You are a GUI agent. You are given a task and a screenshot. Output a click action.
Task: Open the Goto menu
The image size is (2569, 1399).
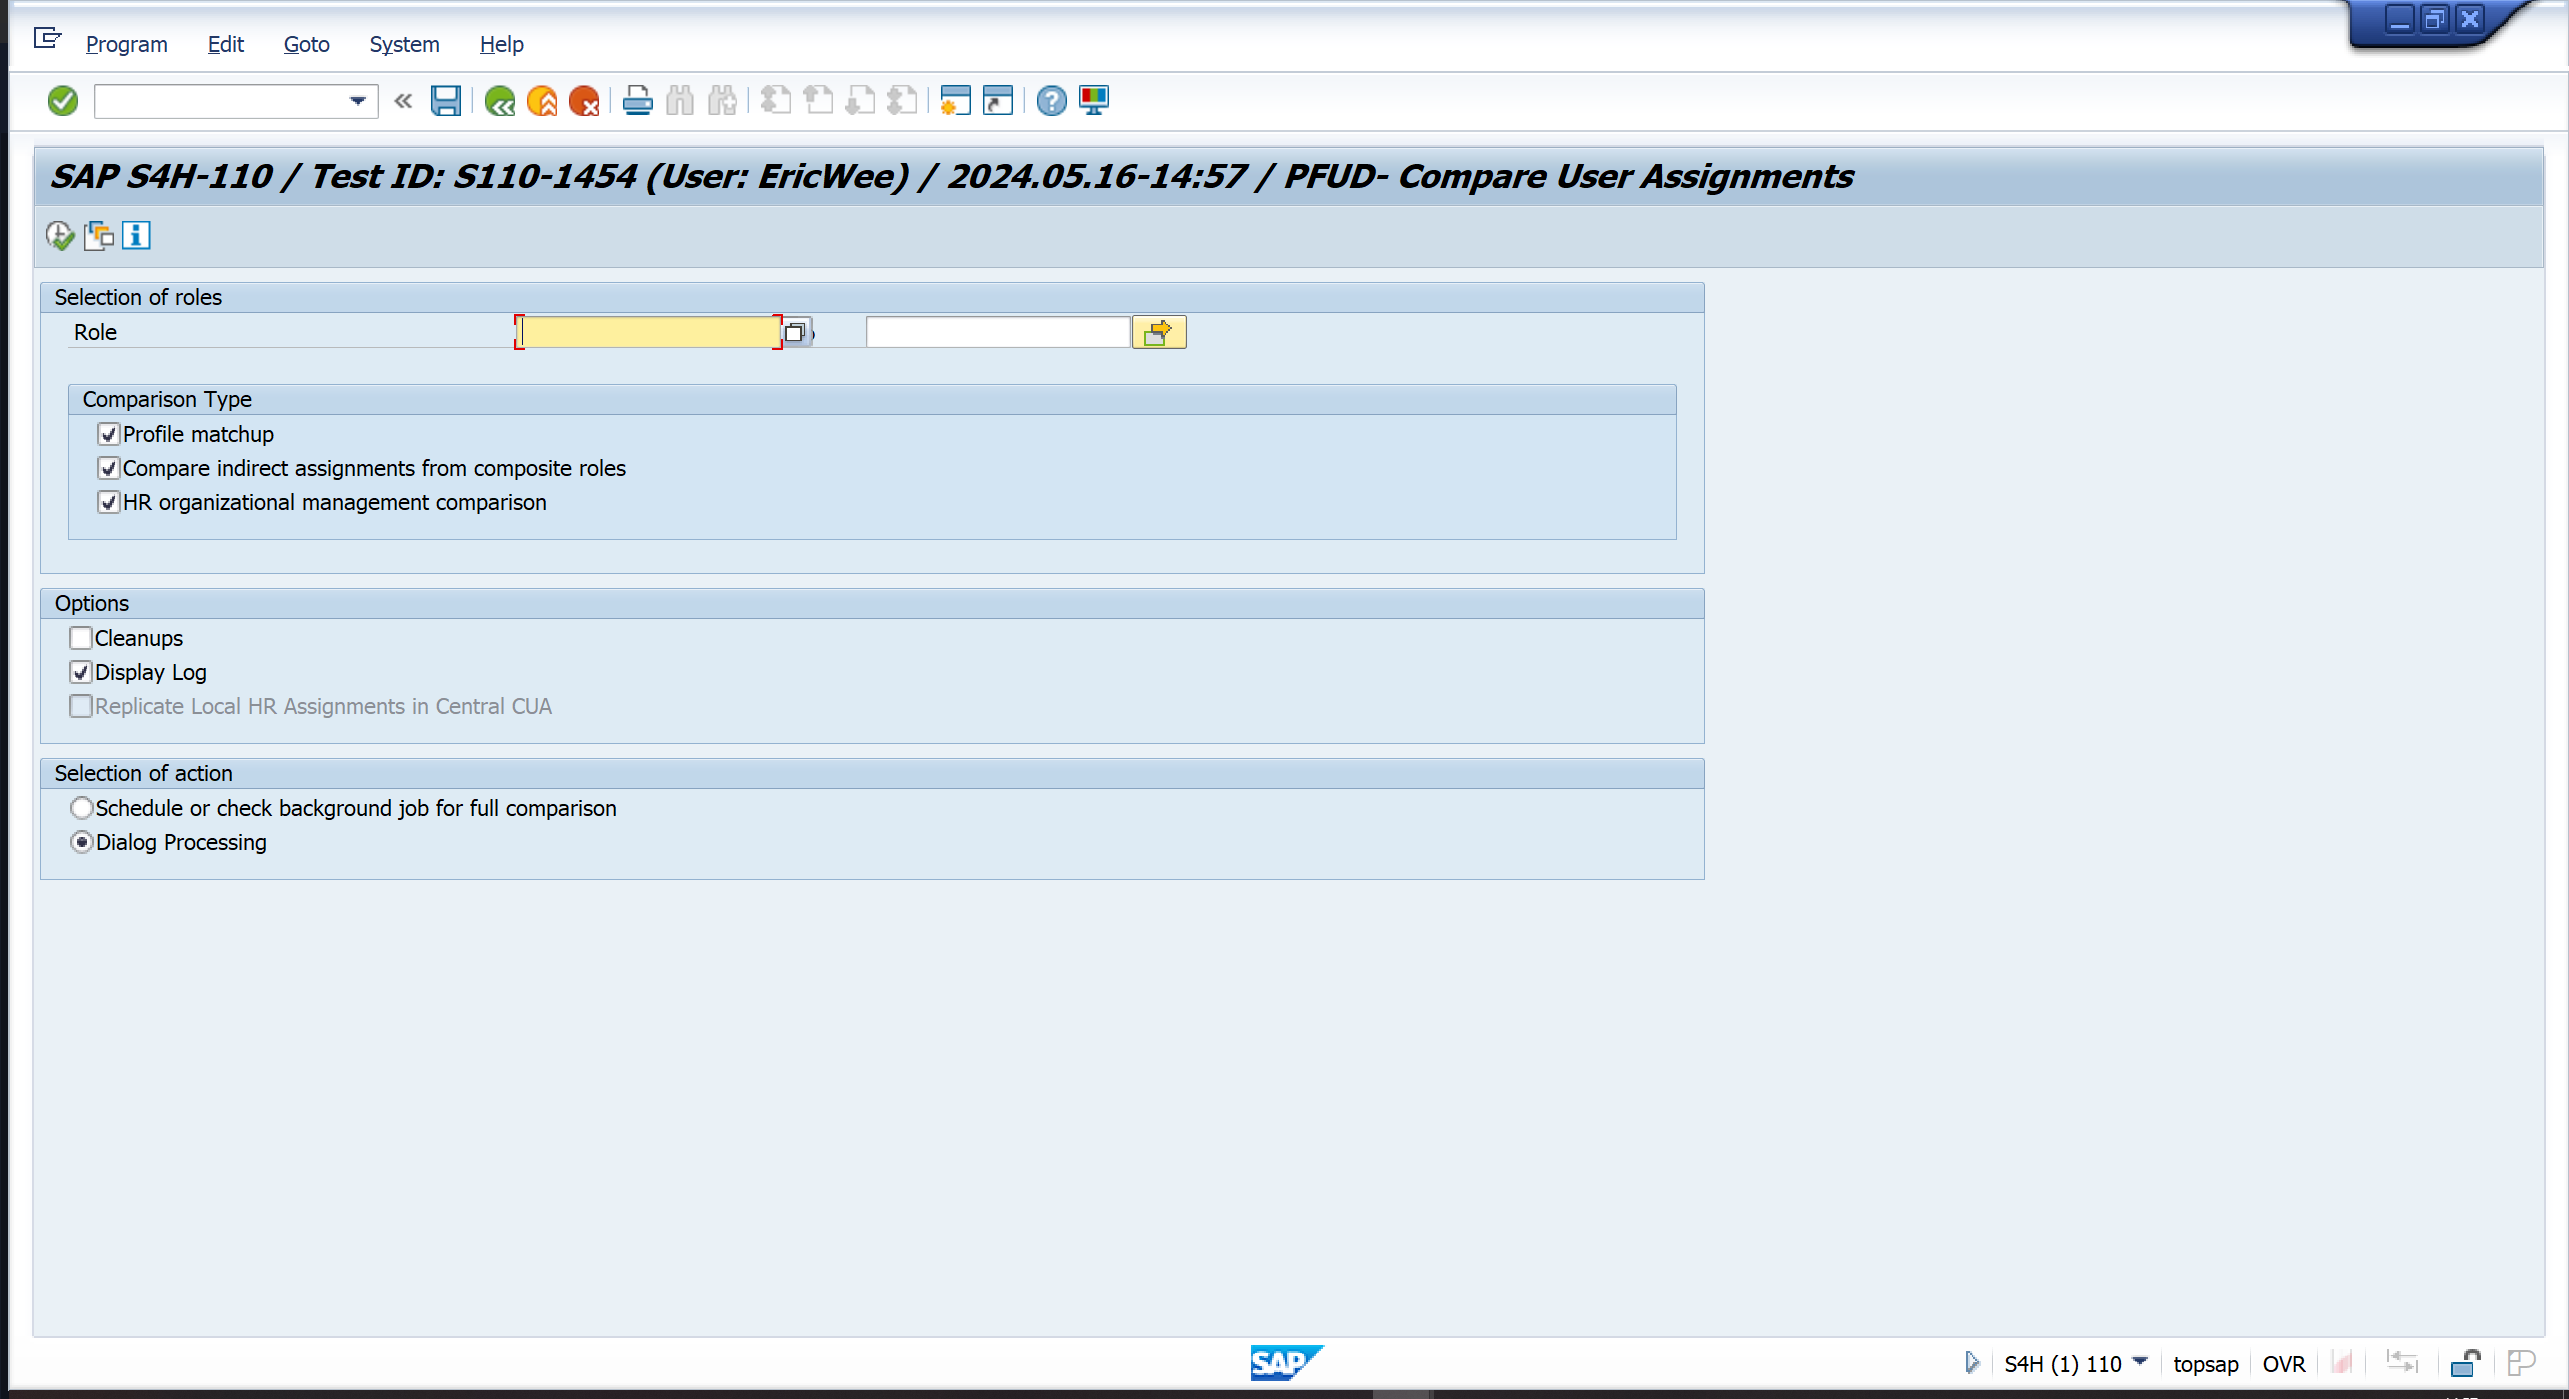306,44
